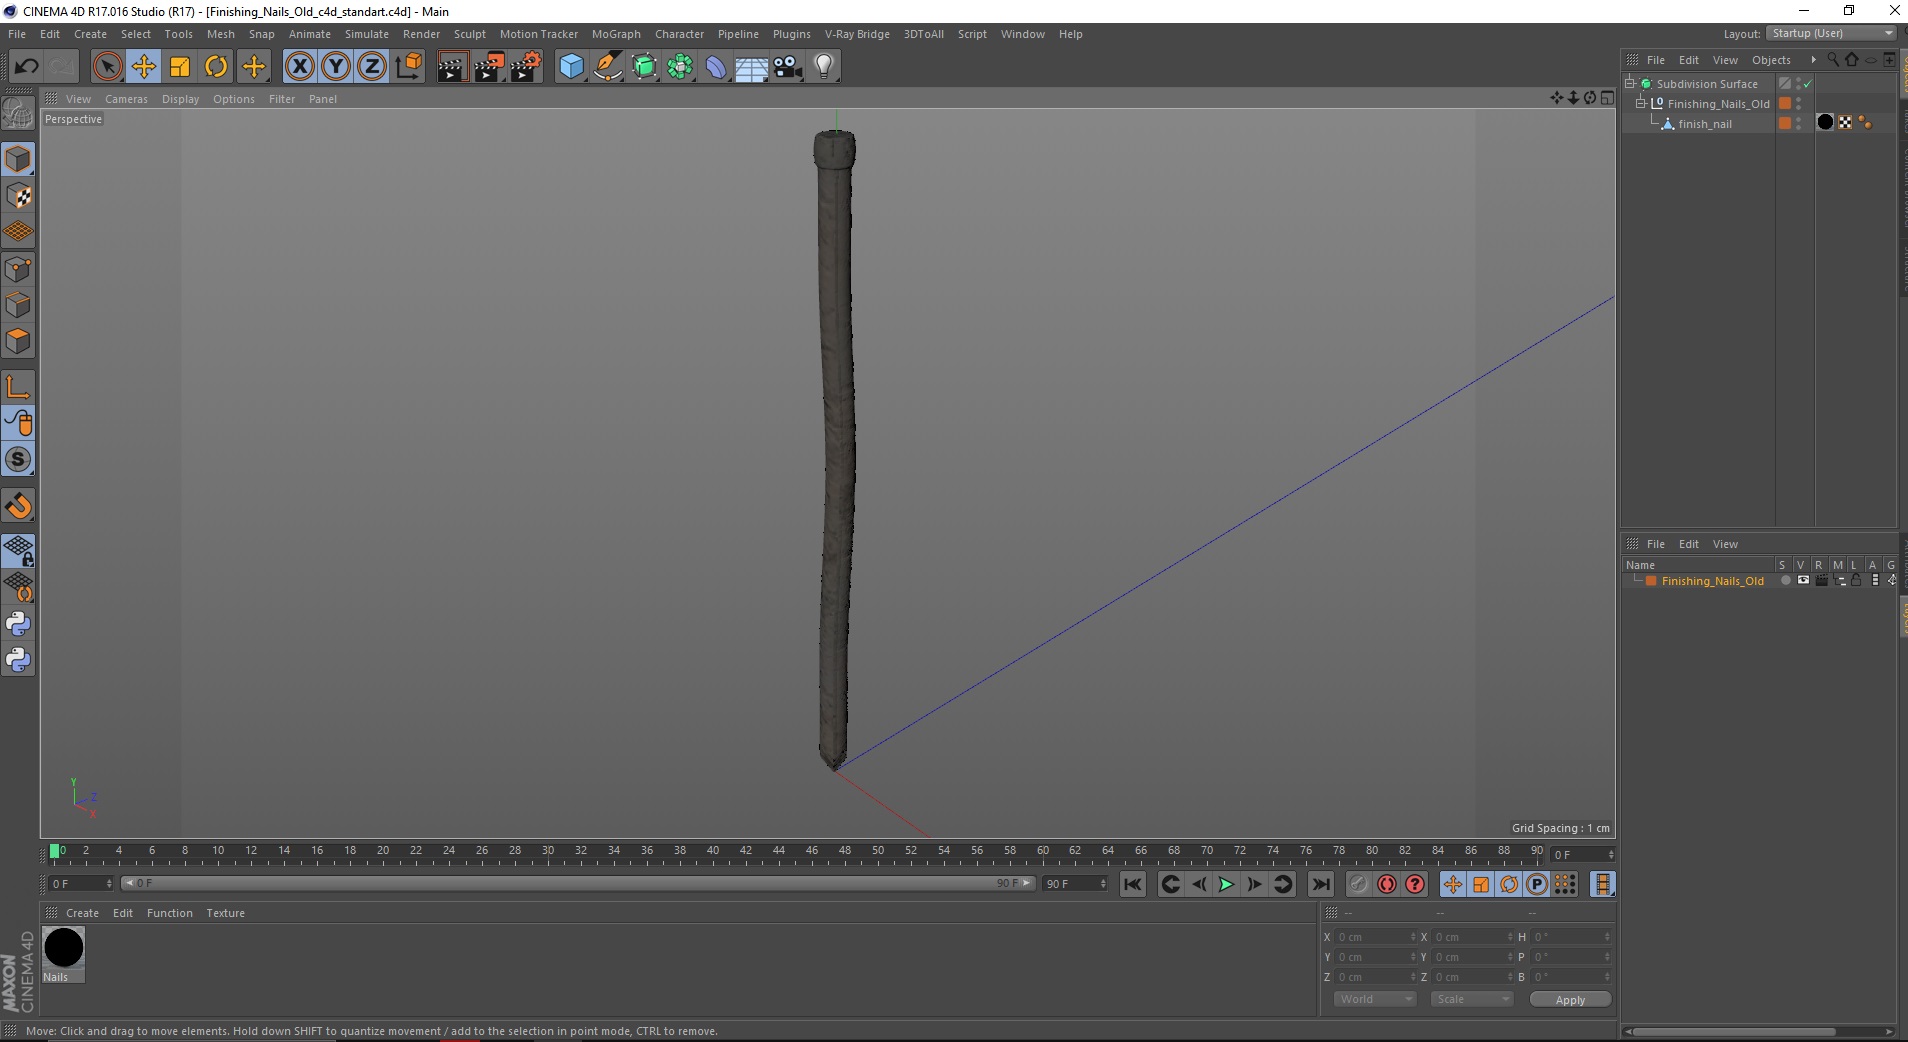Select finish_nail object in tree

point(1705,124)
